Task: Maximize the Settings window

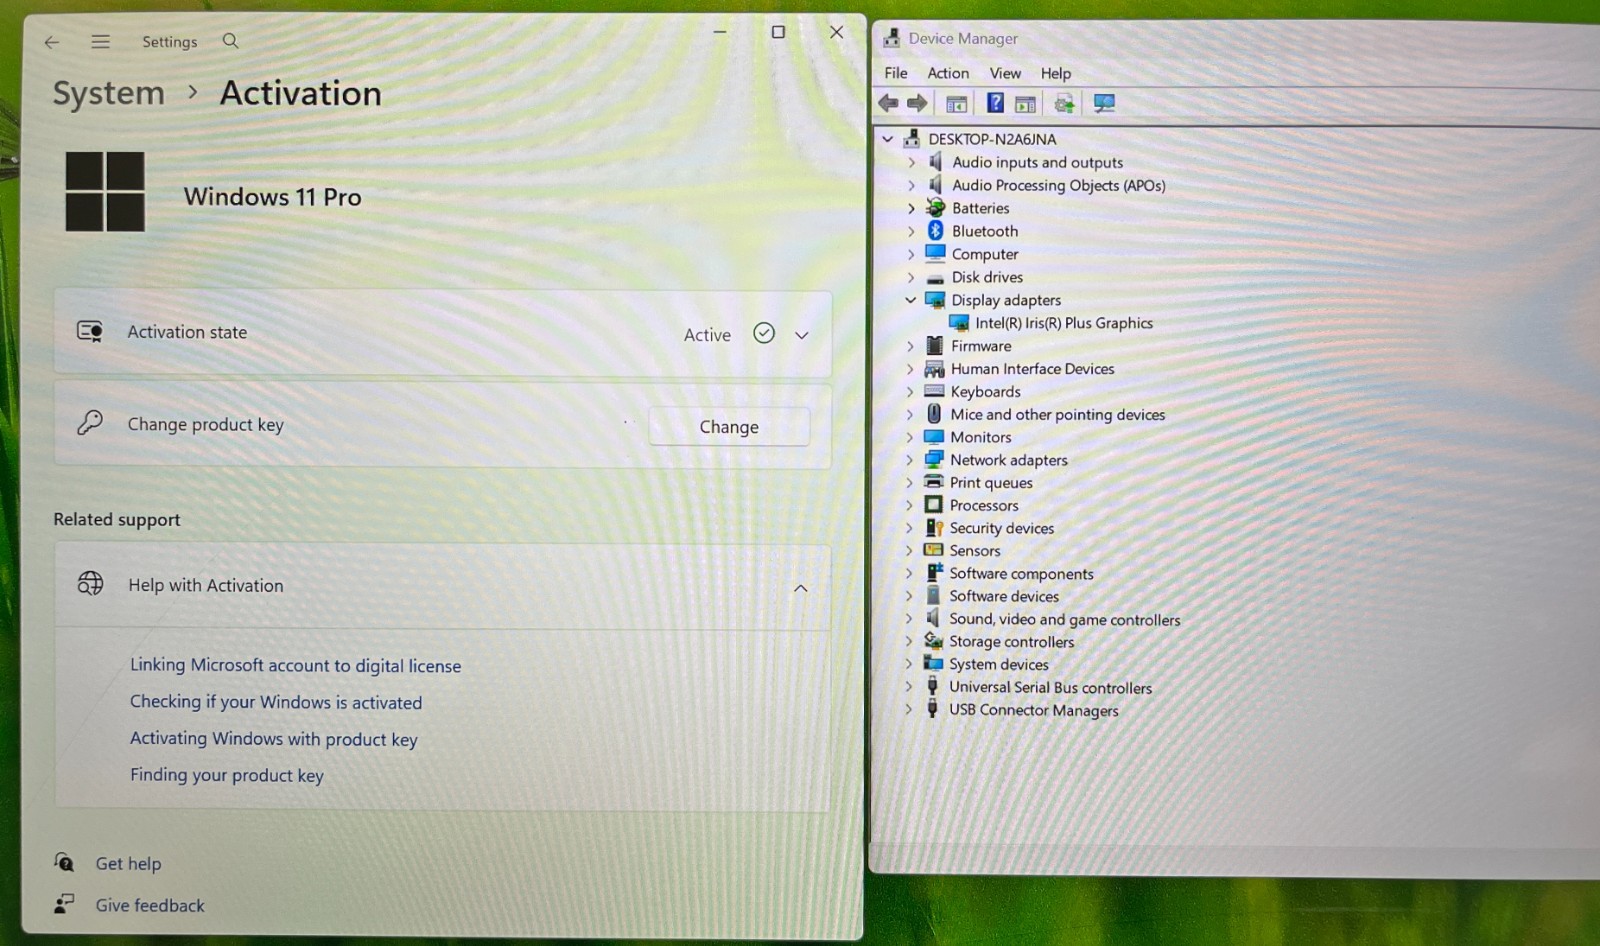Action: (778, 32)
